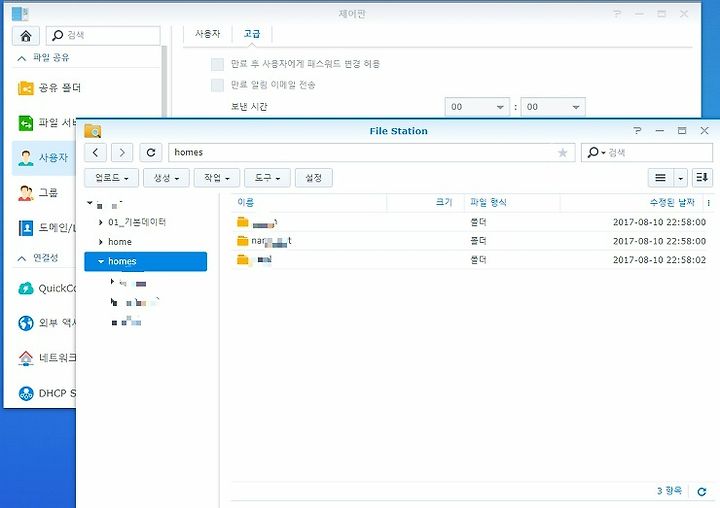
Task: Click File Station search input field
Action: tap(647, 152)
